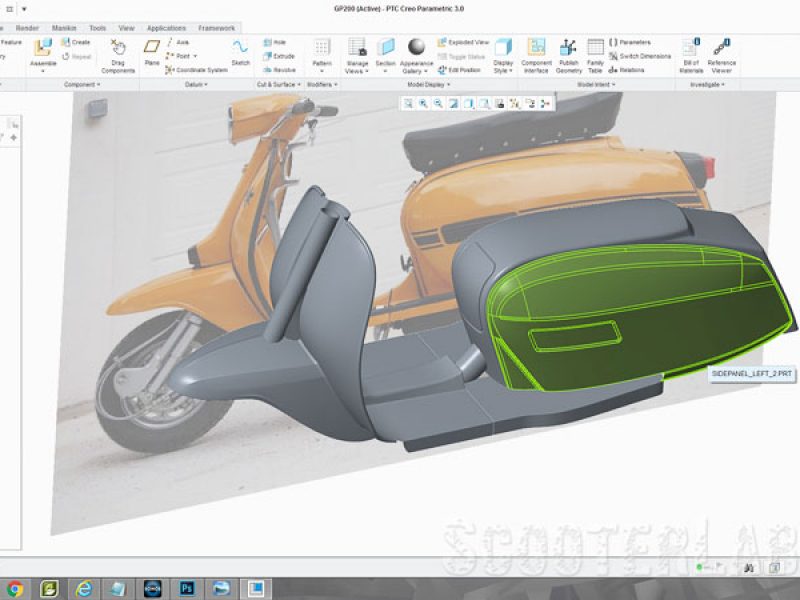
Task: Click the Extrude command
Action: click(x=279, y=56)
